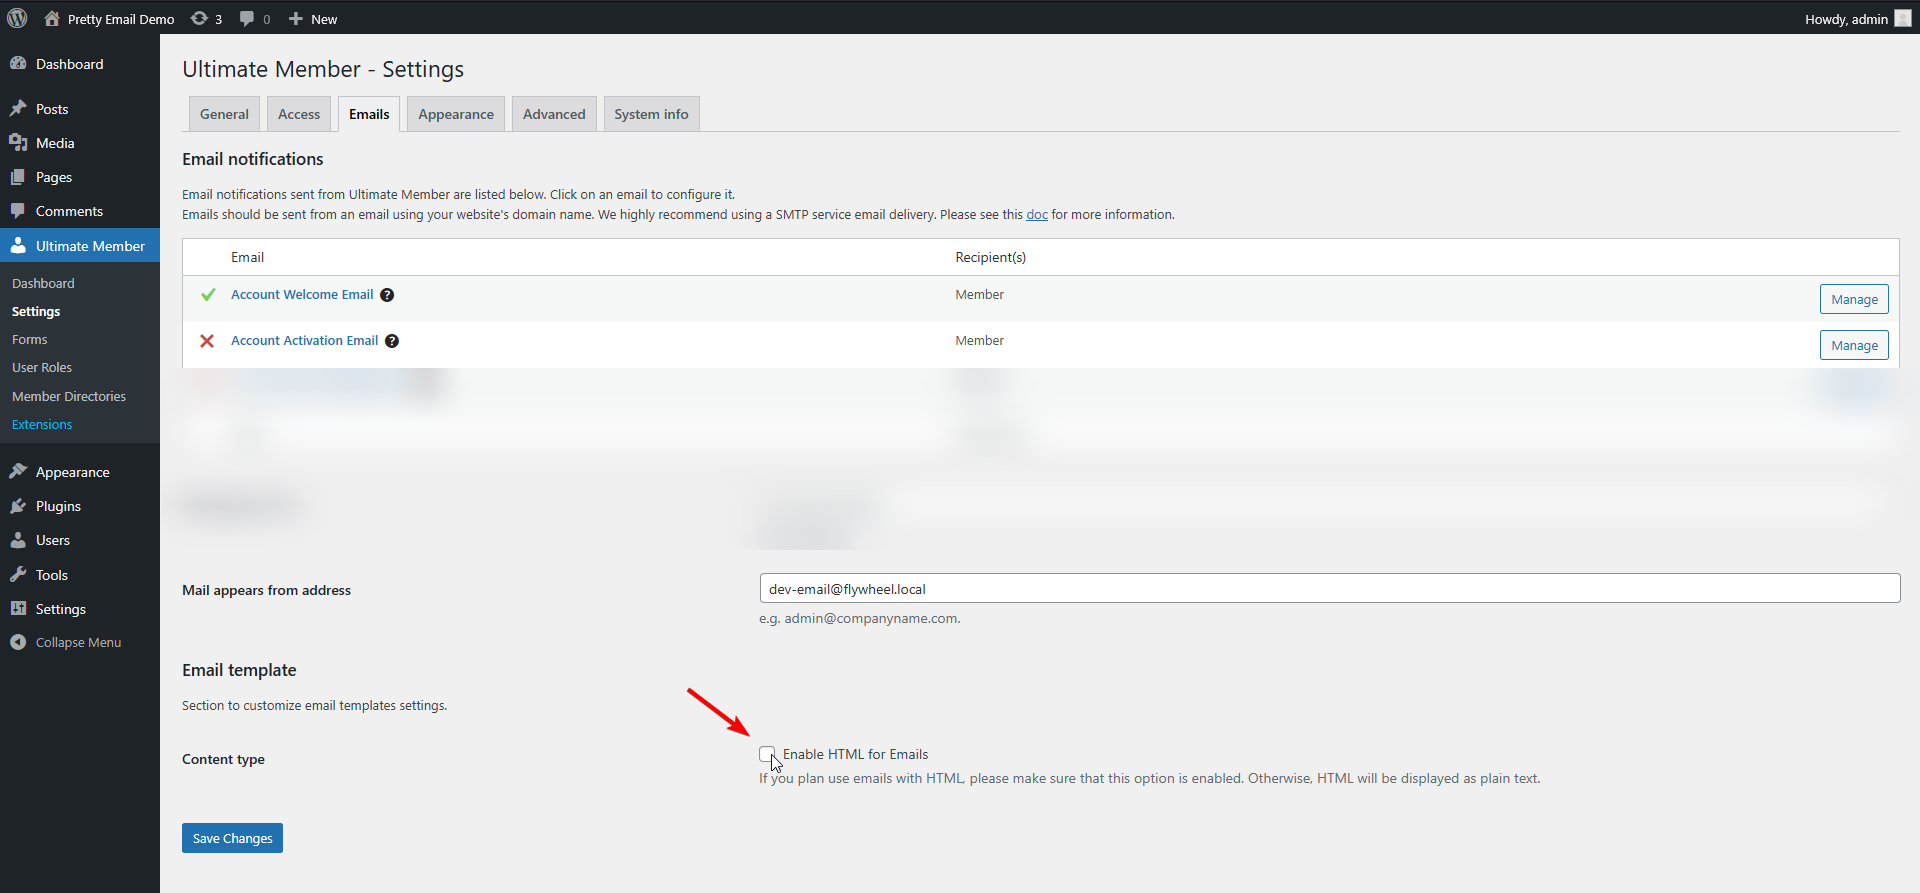
Task: Click Howdy, admin account menu
Action: click(1857, 18)
